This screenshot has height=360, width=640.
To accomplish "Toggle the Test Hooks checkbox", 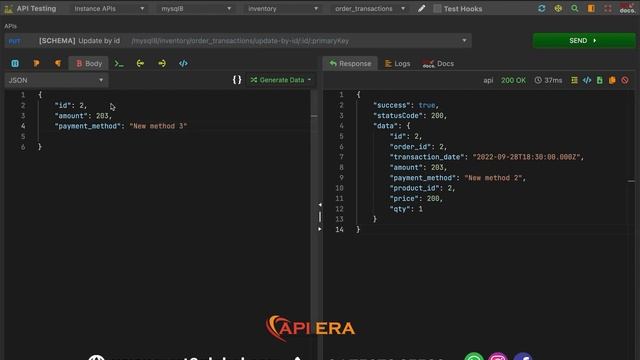I will coord(437,9).
